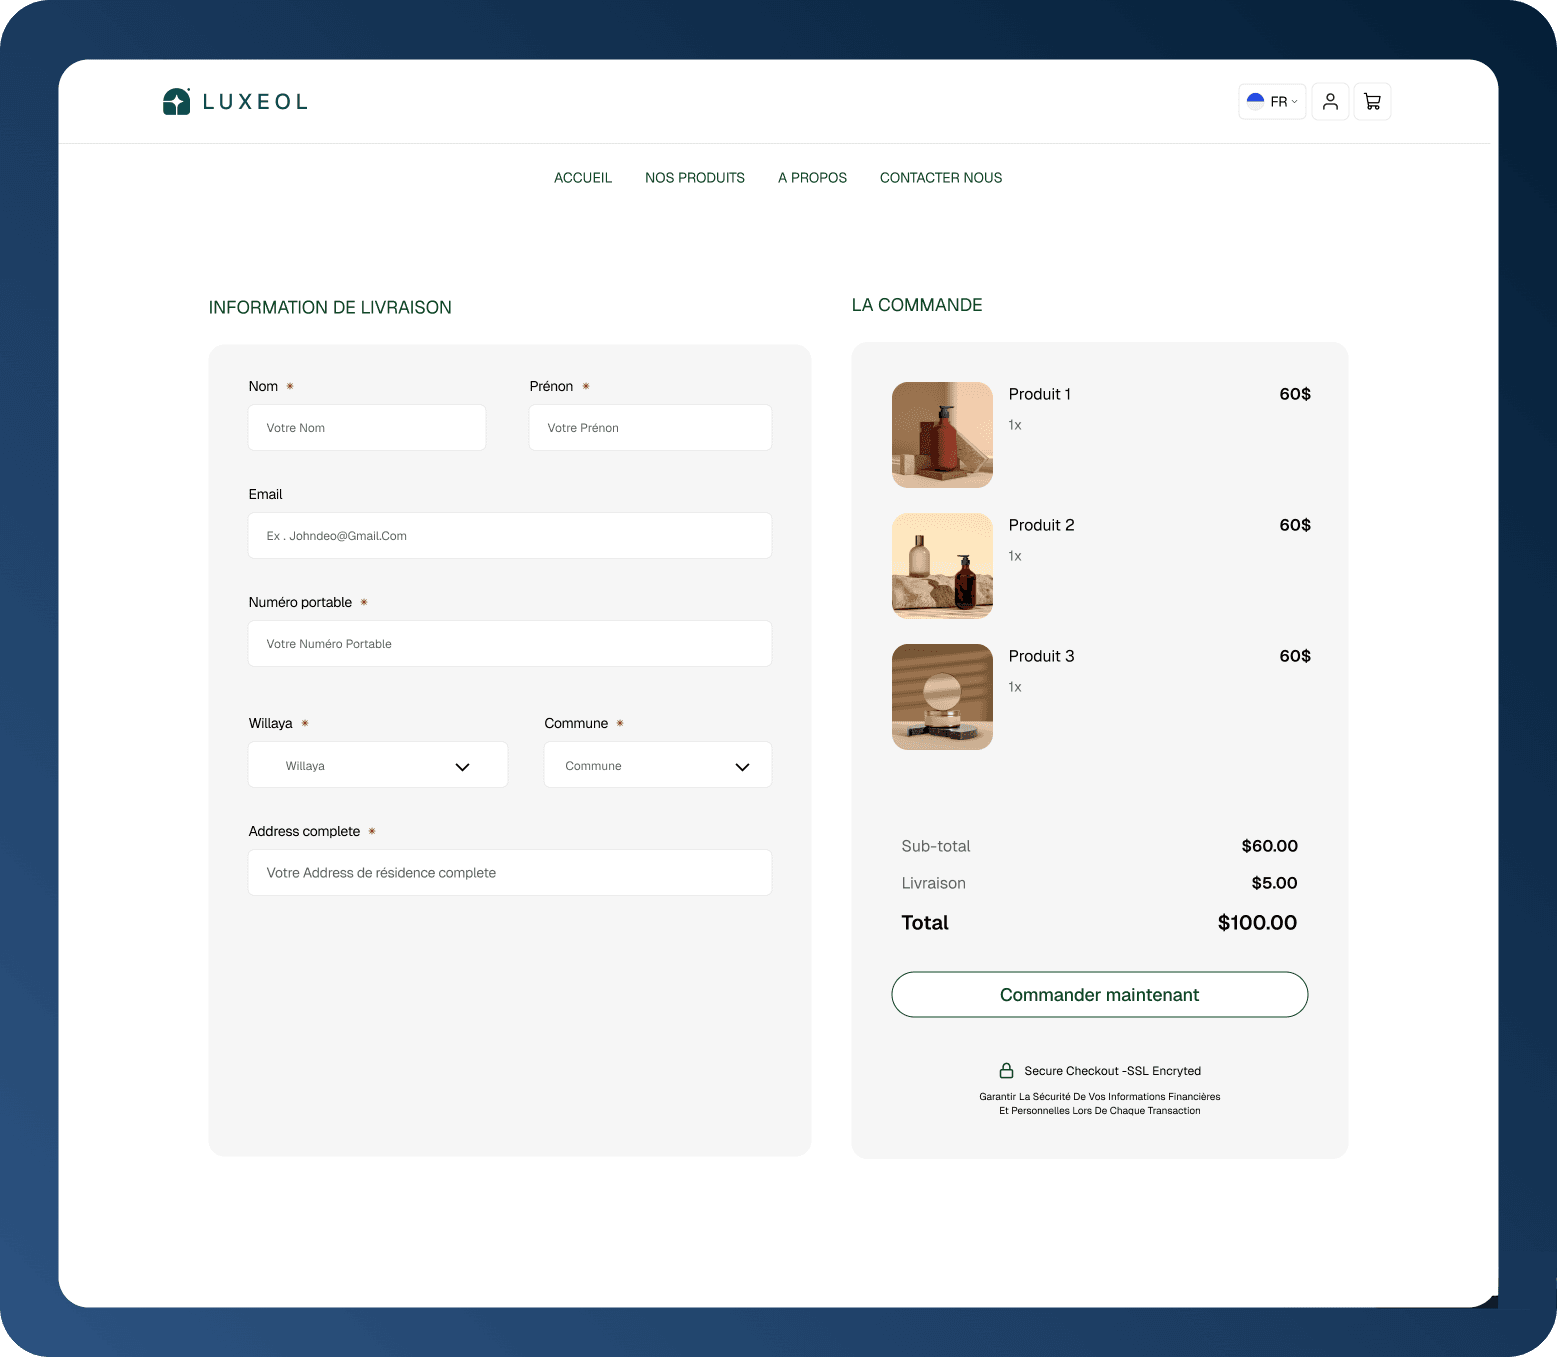Click the Numéro portable label
The height and width of the screenshot is (1357, 1558).
coord(300,602)
